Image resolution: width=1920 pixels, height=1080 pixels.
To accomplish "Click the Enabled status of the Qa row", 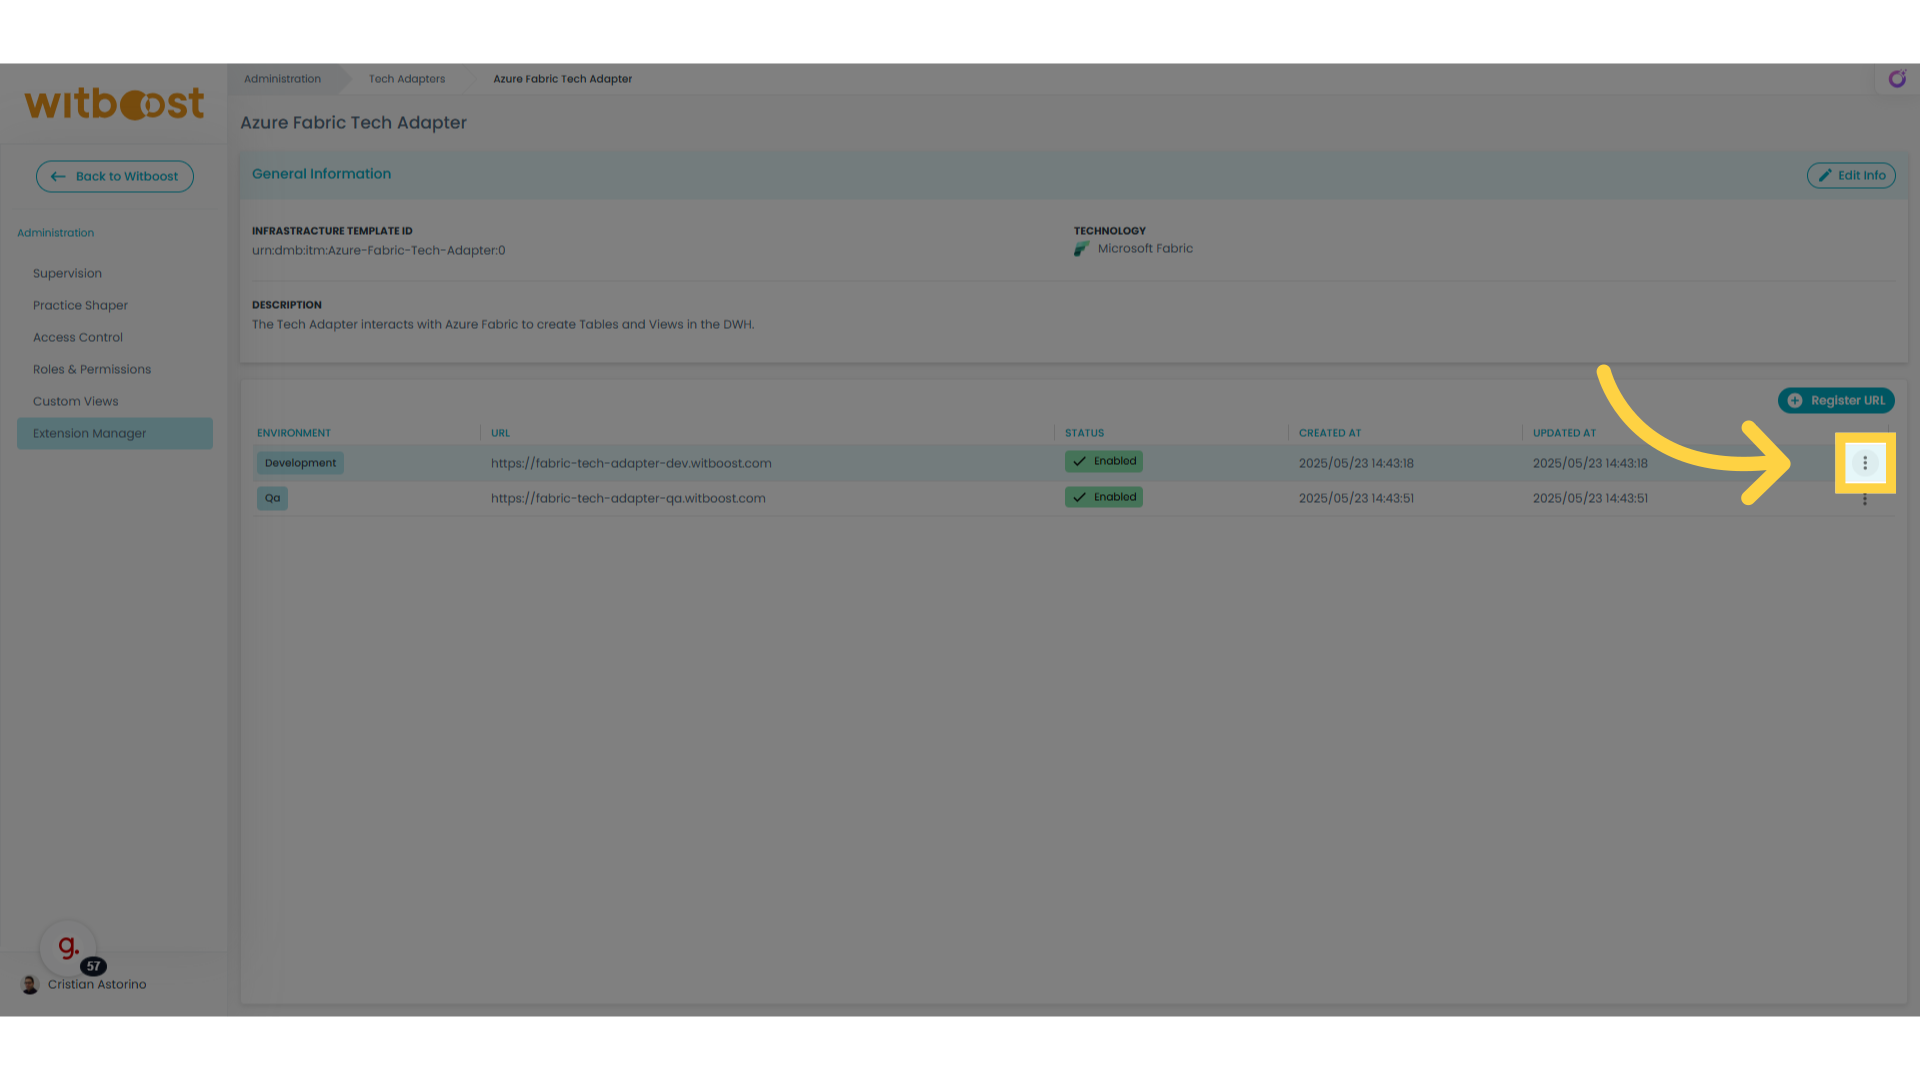I will pos(1103,497).
